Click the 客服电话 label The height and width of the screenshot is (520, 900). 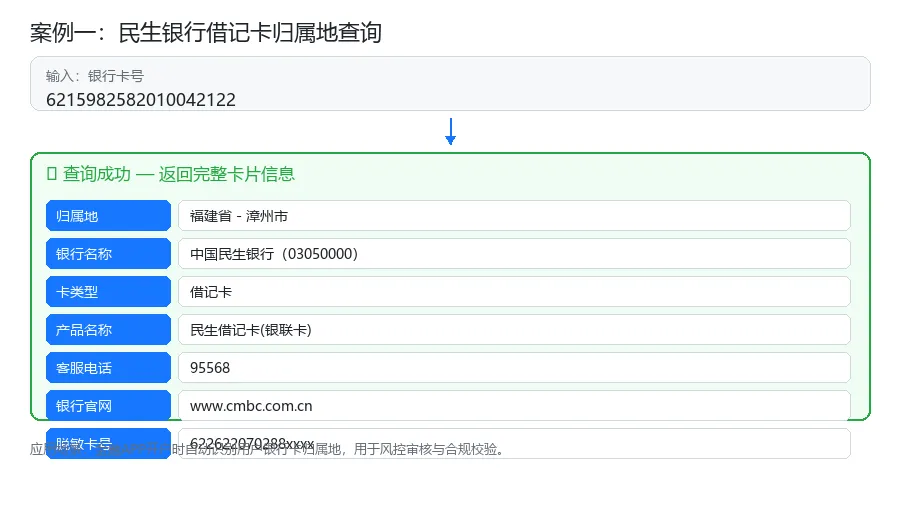point(108,367)
